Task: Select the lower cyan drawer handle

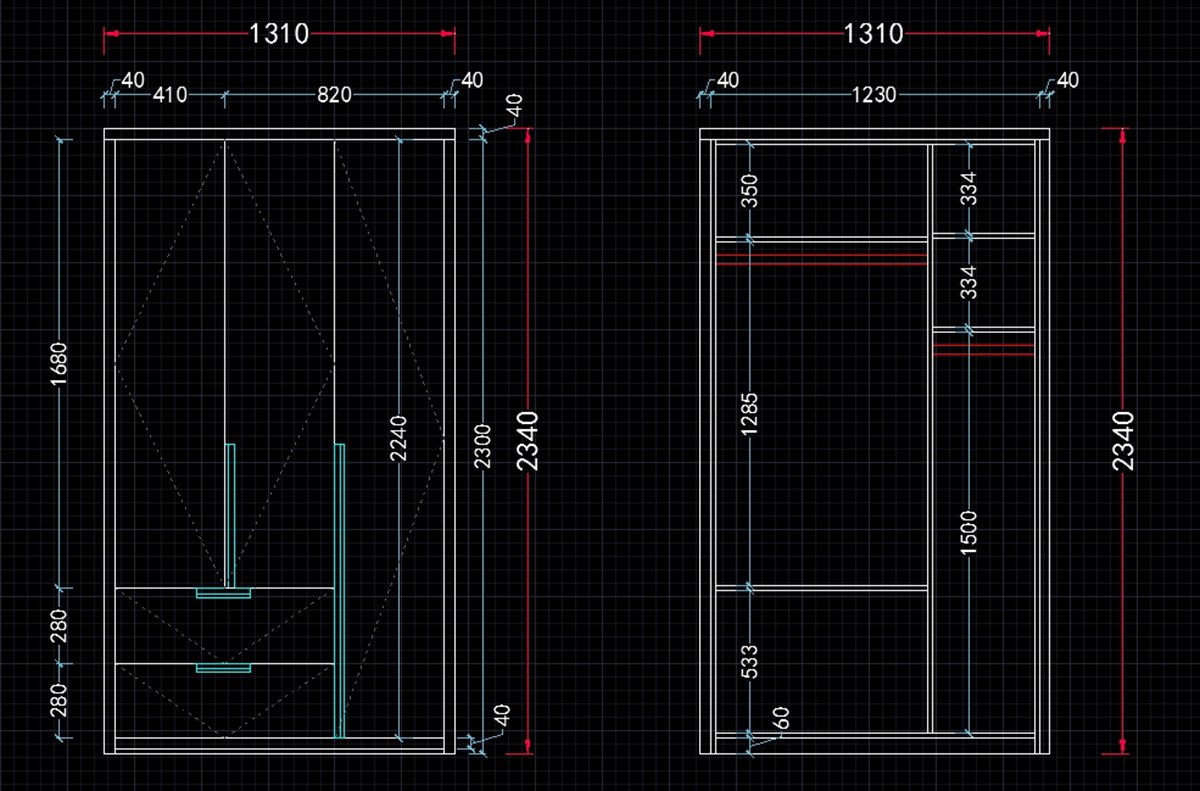Action: (222, 668)
